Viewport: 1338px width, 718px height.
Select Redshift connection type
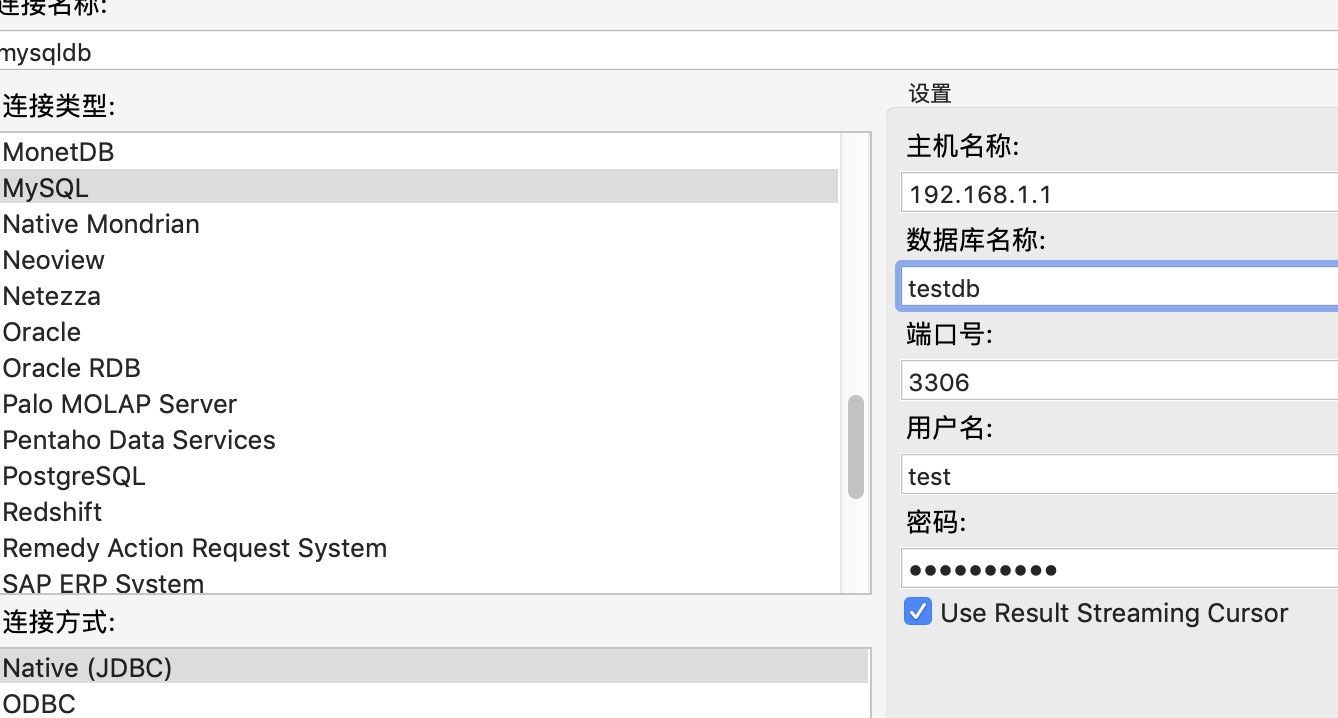coord(52,512)
